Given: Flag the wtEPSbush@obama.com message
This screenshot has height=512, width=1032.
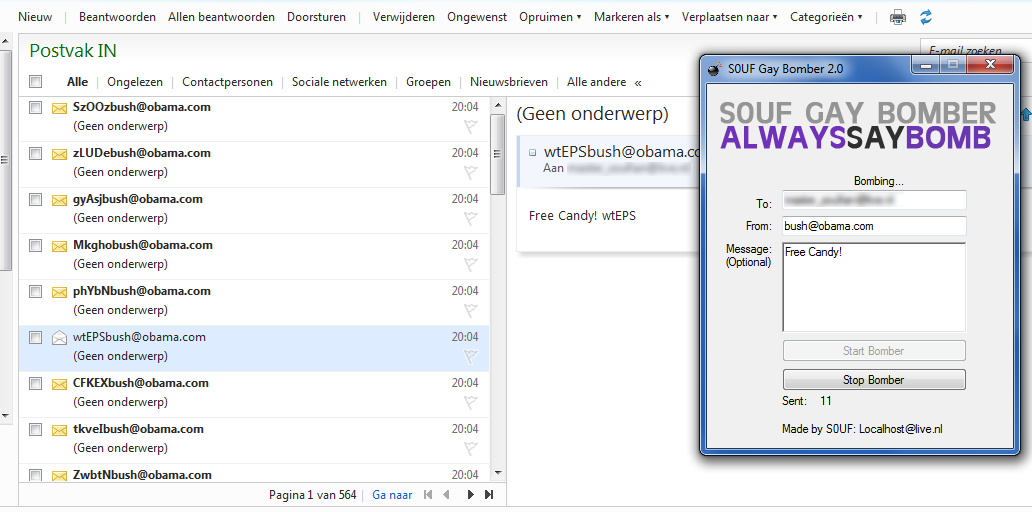Looking at the screenshot, I should click(471, 357).
